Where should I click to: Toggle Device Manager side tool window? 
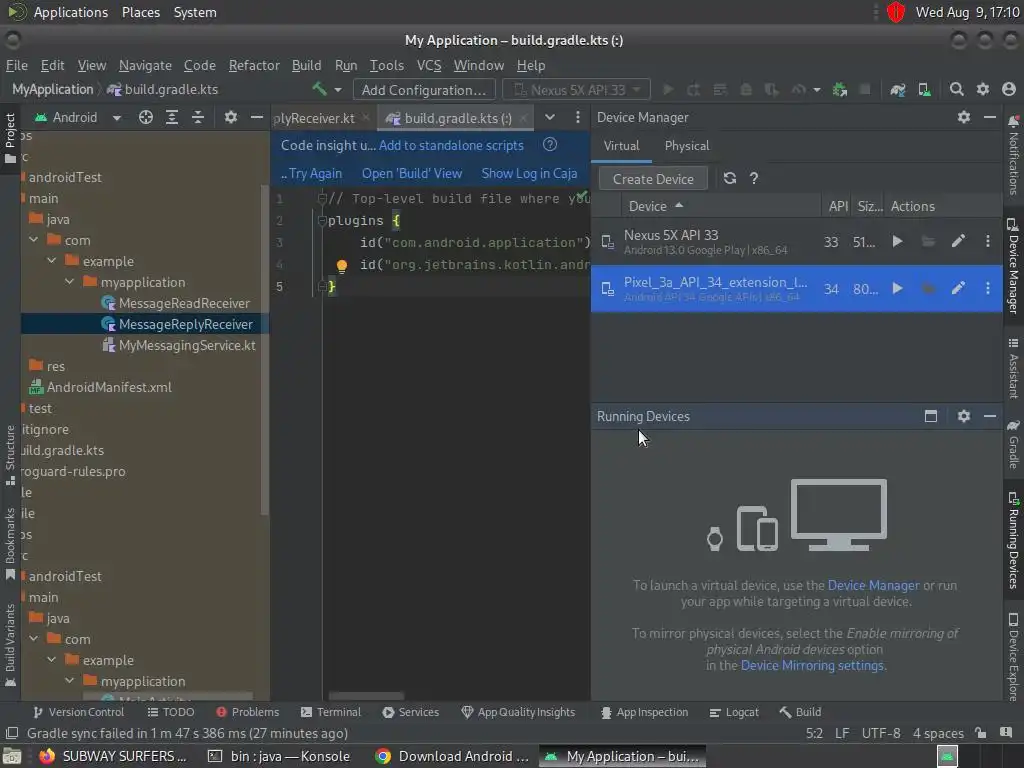tap(1013, 266)
